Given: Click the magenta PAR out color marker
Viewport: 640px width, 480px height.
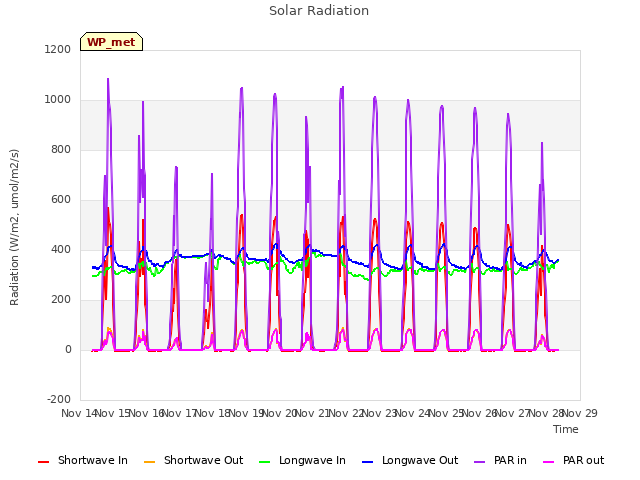Looking at the screenshot, I should coord(549,462).
